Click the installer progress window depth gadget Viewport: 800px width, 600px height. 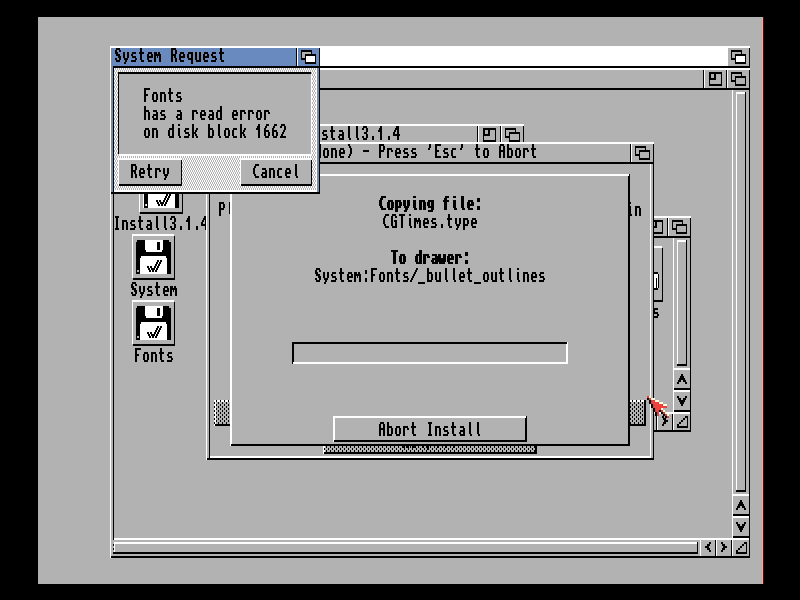[642, 153]
